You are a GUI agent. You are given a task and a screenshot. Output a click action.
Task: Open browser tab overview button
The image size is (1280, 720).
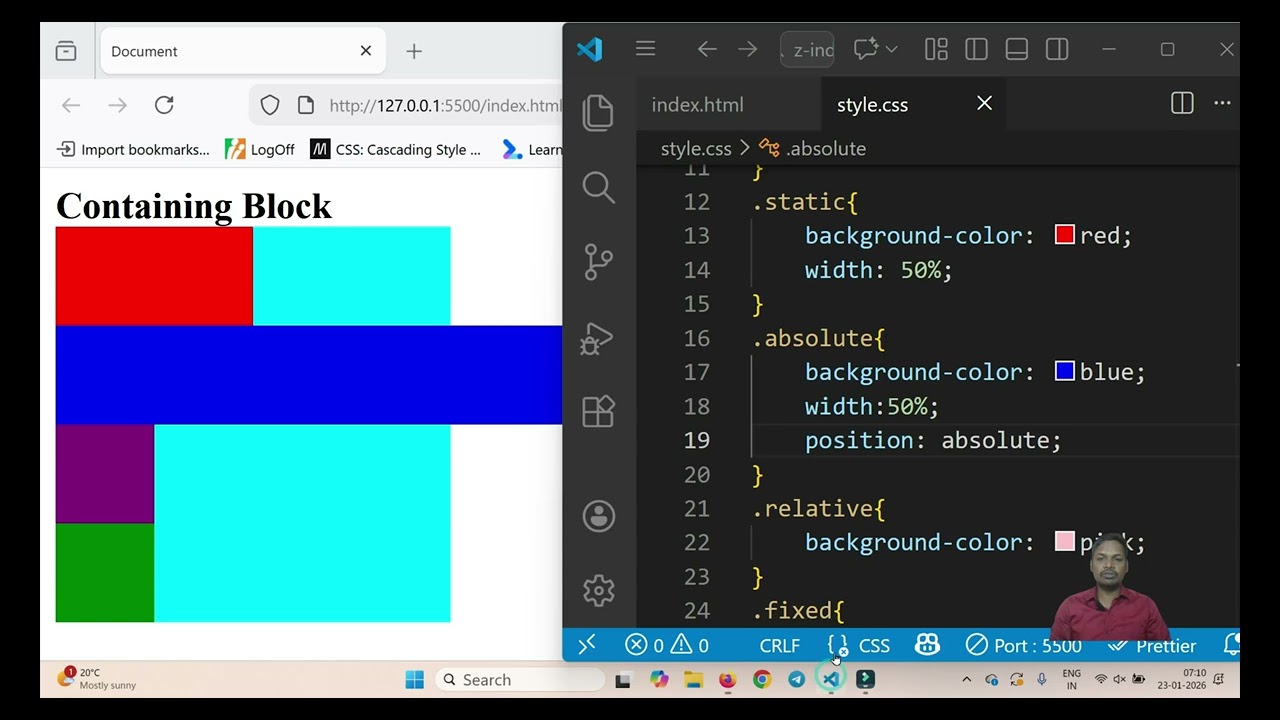[66, 51]
